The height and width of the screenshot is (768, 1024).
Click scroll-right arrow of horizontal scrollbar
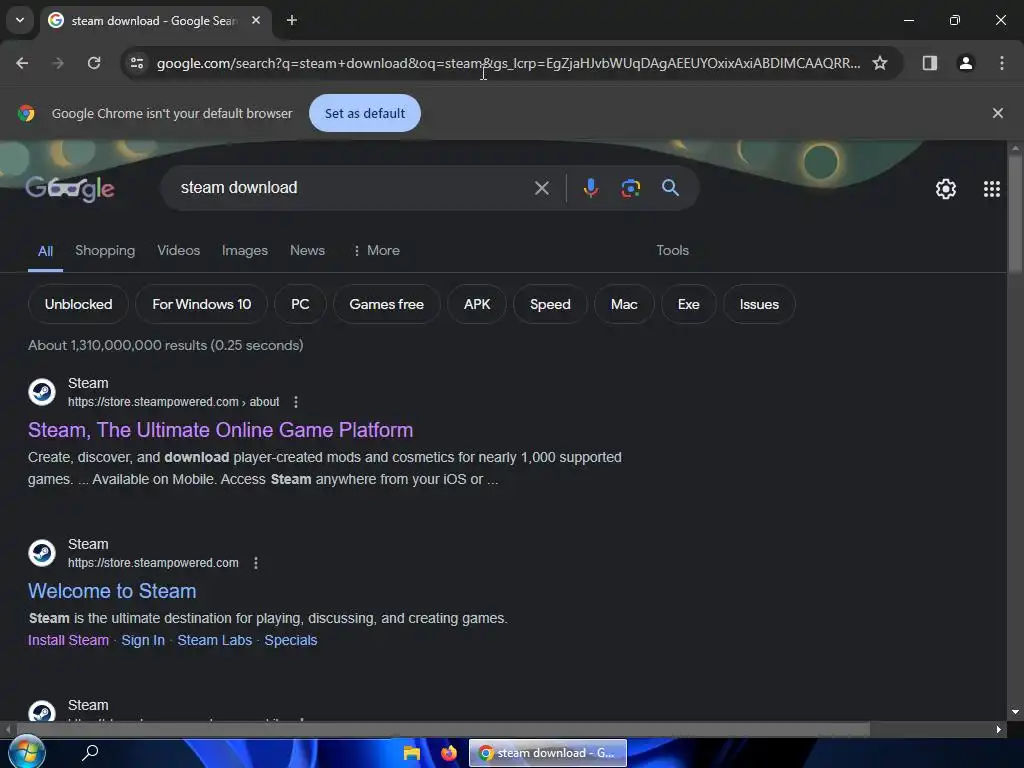click(x=999, y=729)
